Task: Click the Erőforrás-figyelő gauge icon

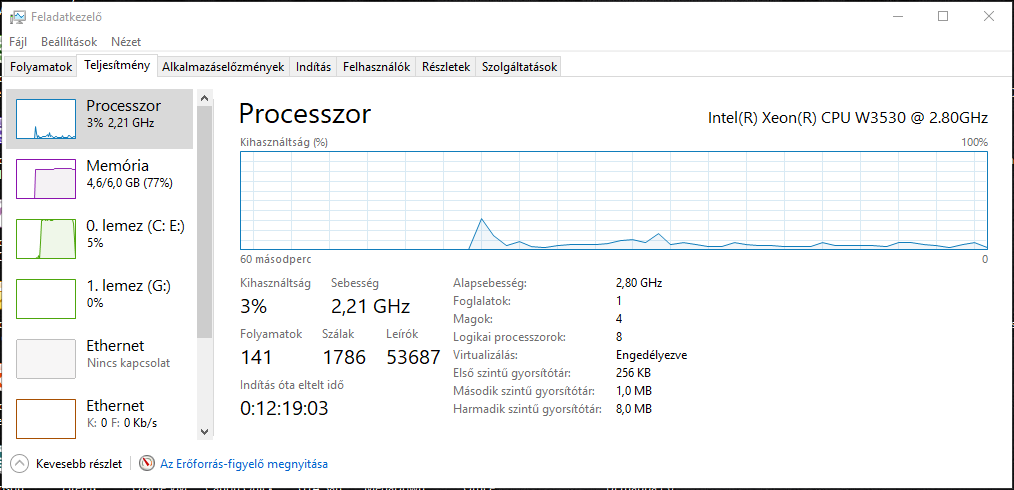Action: coord(148,463)
